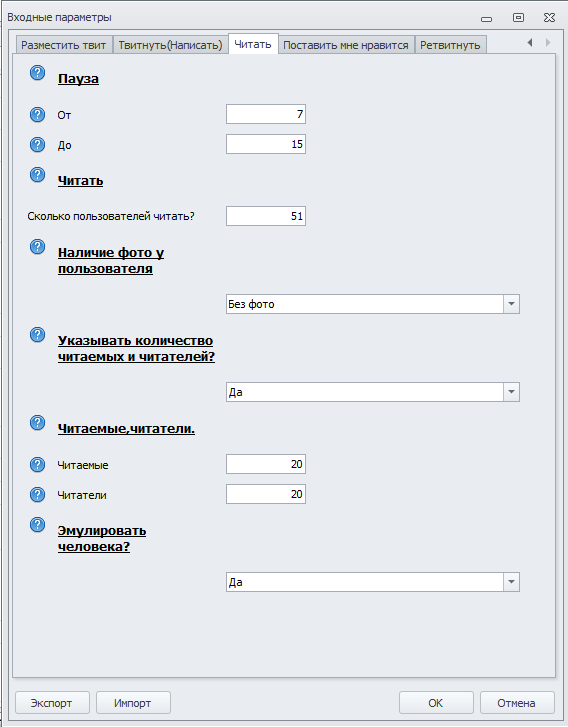
Task: Click help icon for Эмулировать человека
Action: click(x=38, y=525)
